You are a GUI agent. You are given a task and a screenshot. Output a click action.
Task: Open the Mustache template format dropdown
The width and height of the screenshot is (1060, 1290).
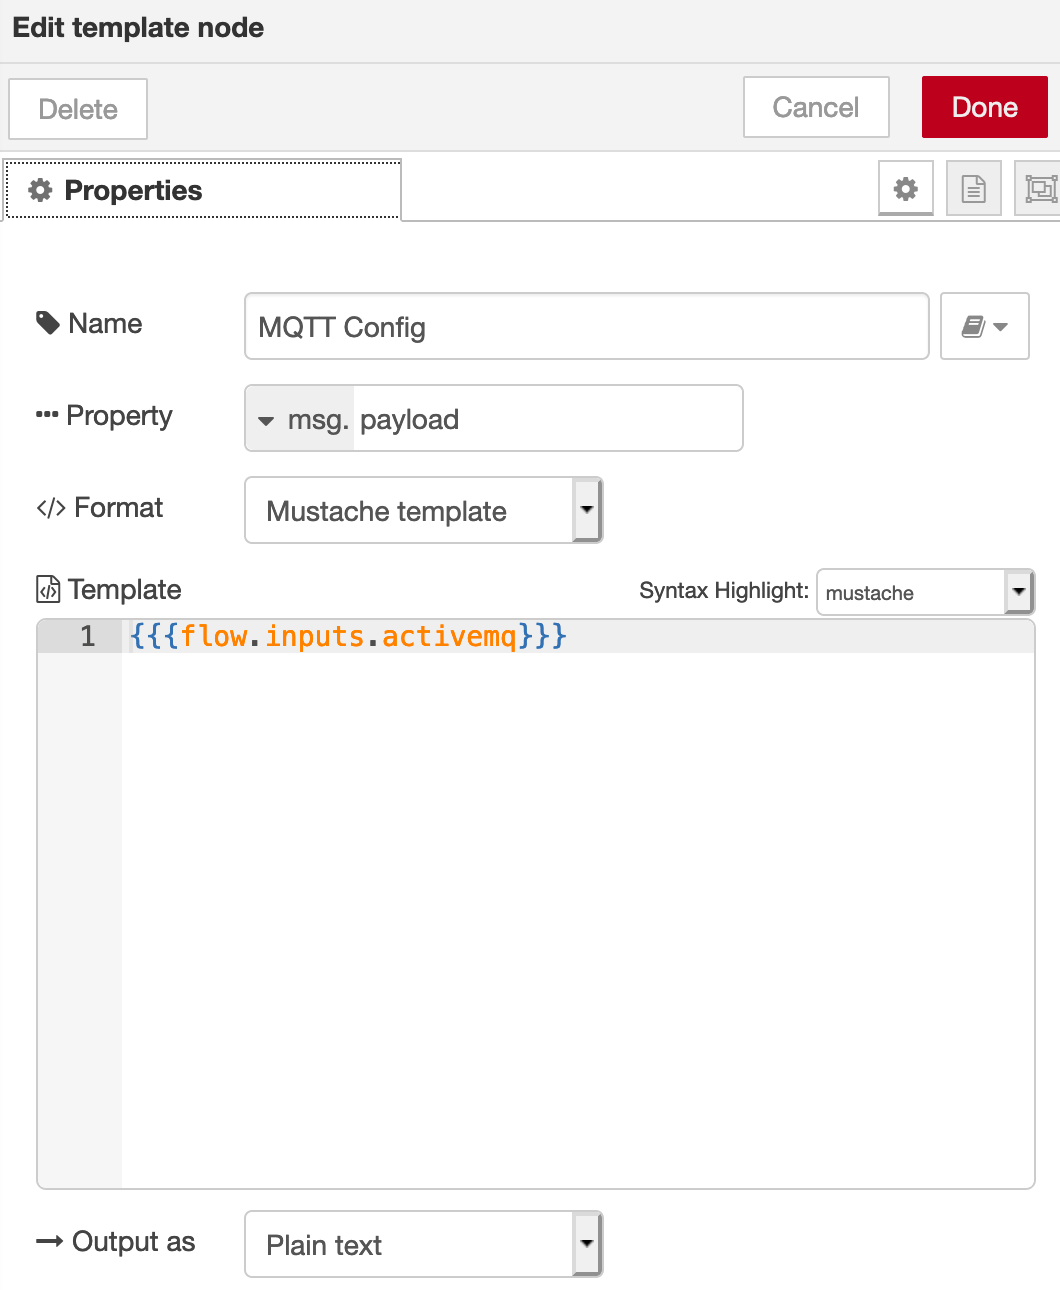[x=423, y=511]
